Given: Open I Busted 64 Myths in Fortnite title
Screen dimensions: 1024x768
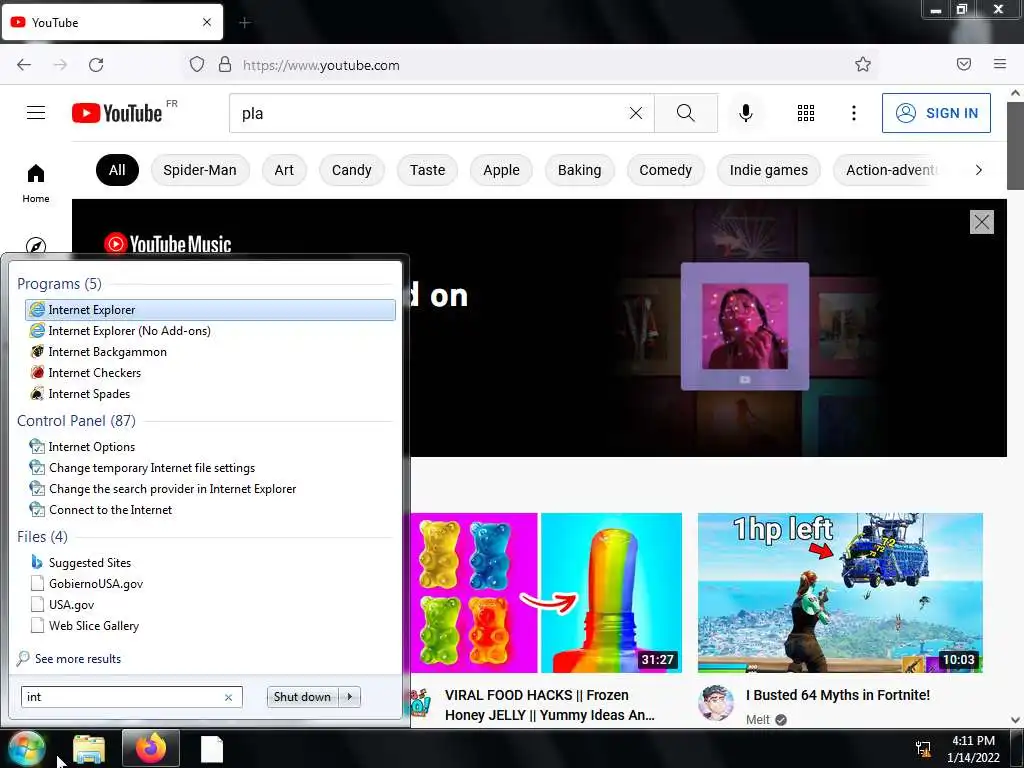Looking at the screenshot, I should point(838,695).
